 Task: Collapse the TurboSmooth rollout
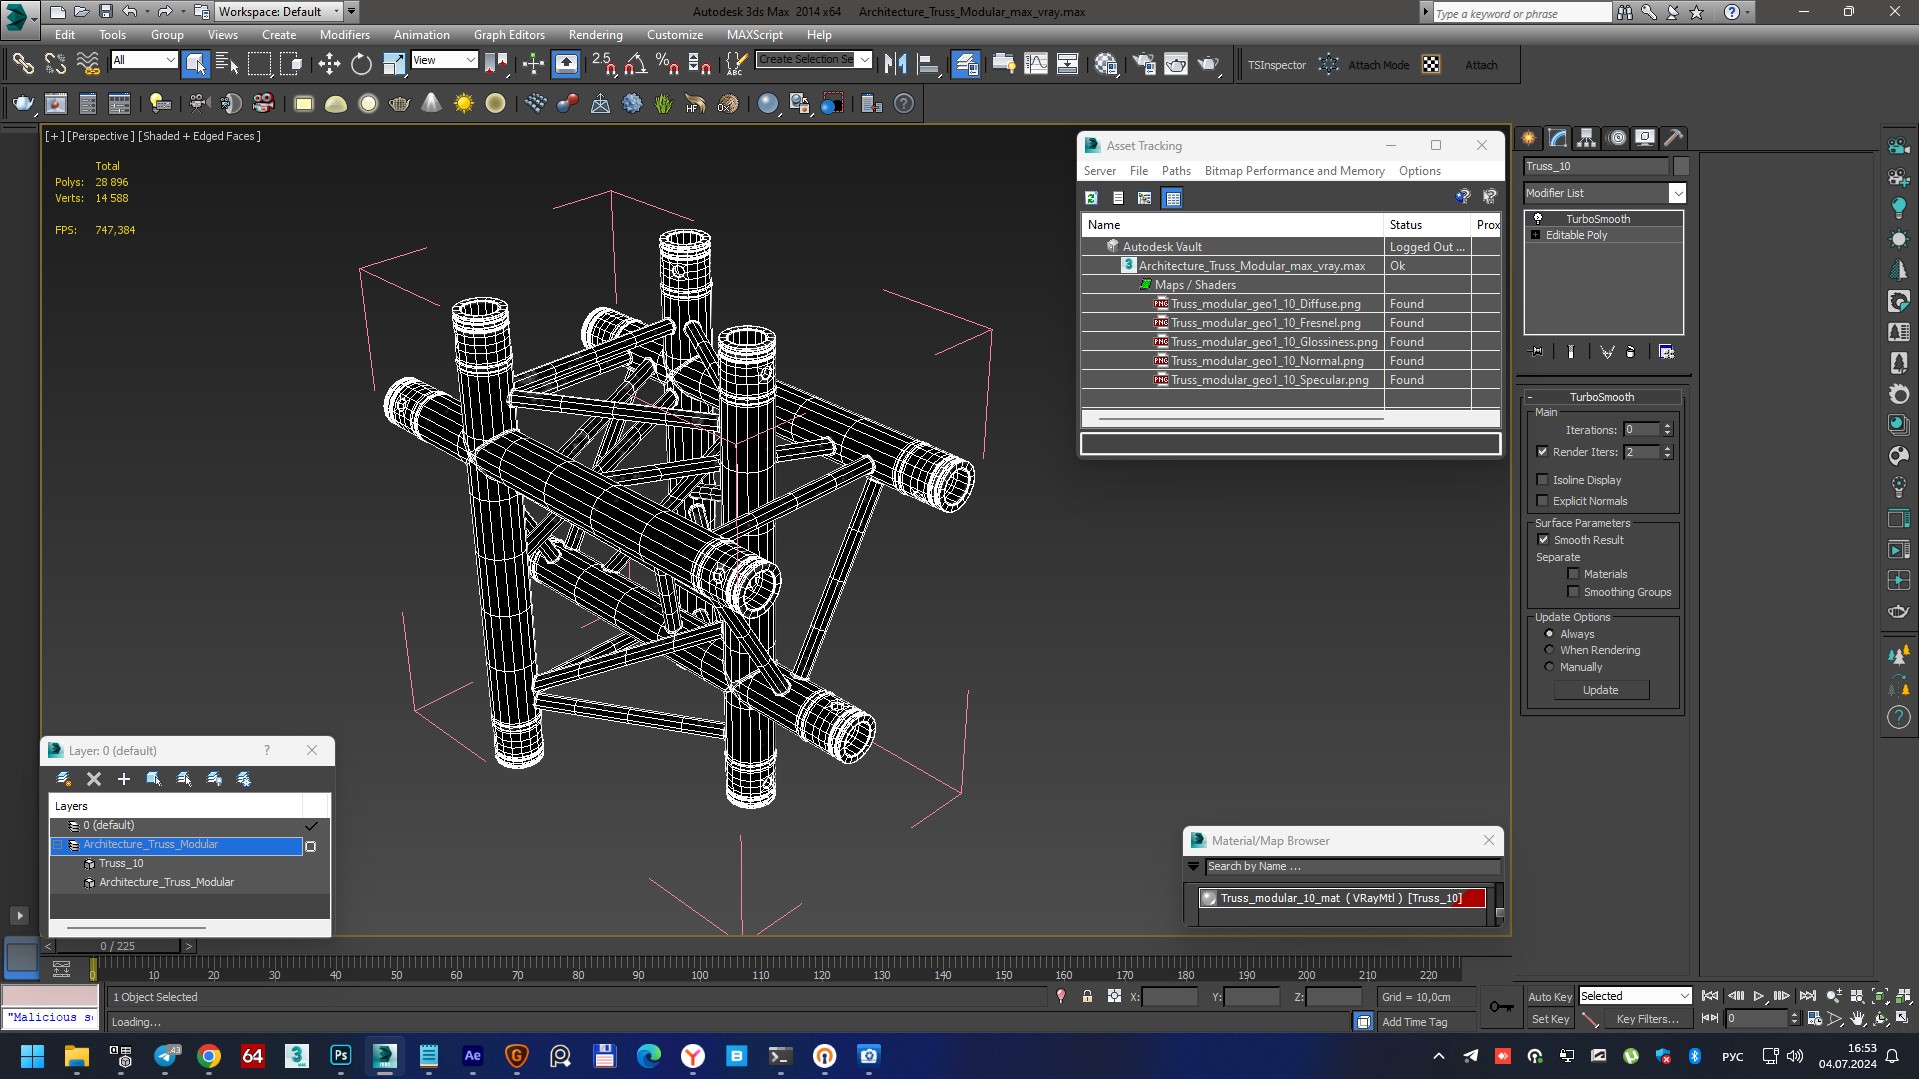point(1601,397)
